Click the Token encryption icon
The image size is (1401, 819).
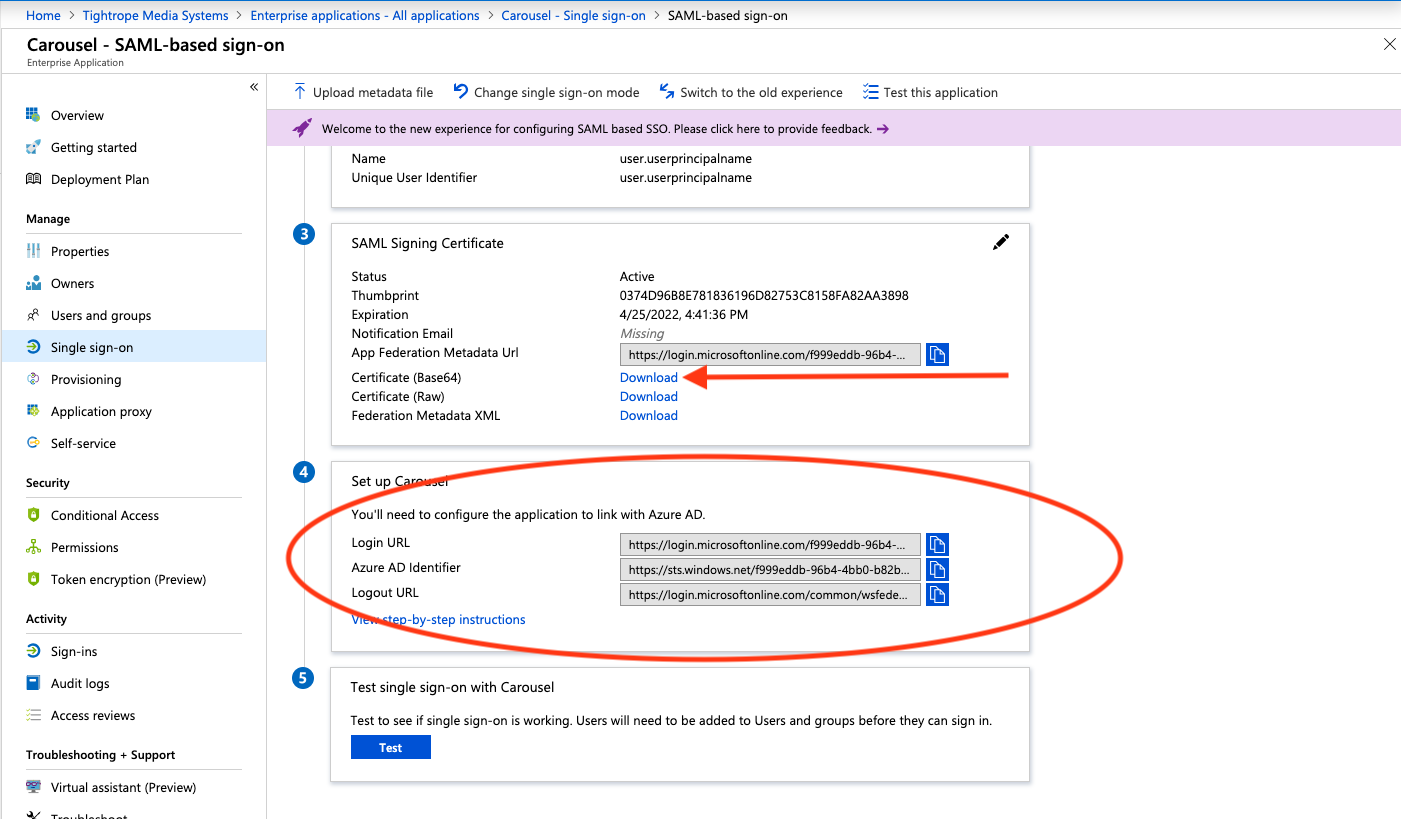[33, 579]
